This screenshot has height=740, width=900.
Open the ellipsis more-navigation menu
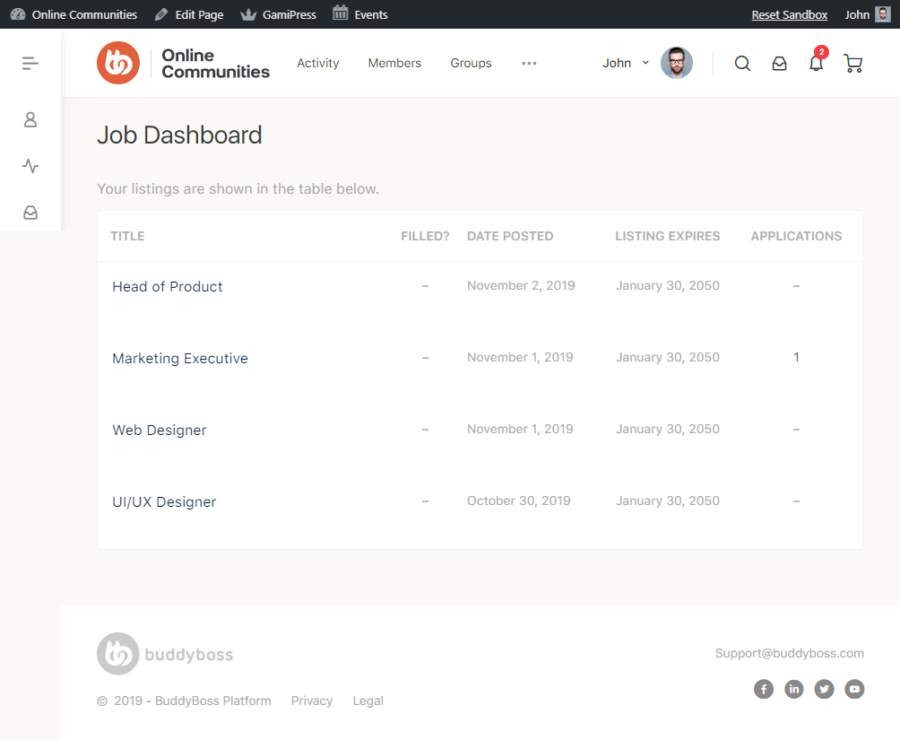pos(528,63)
